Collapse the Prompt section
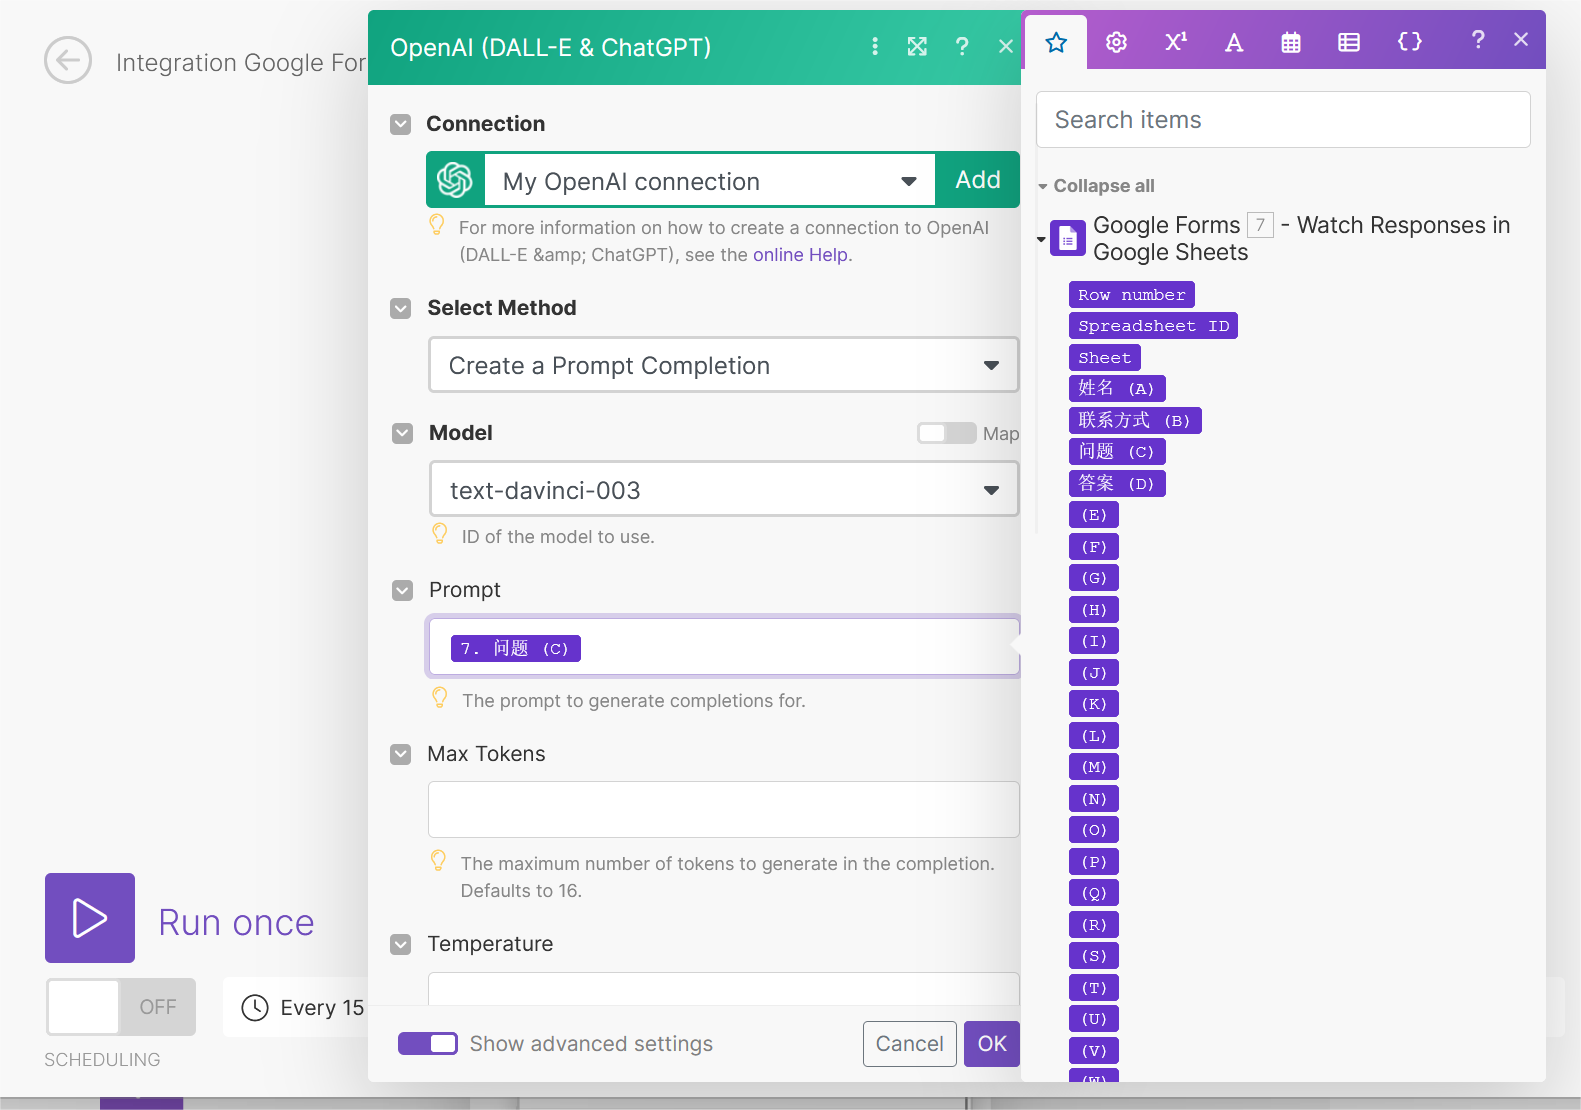This screenshot has height=1110, width=1581. click(402, 590)
